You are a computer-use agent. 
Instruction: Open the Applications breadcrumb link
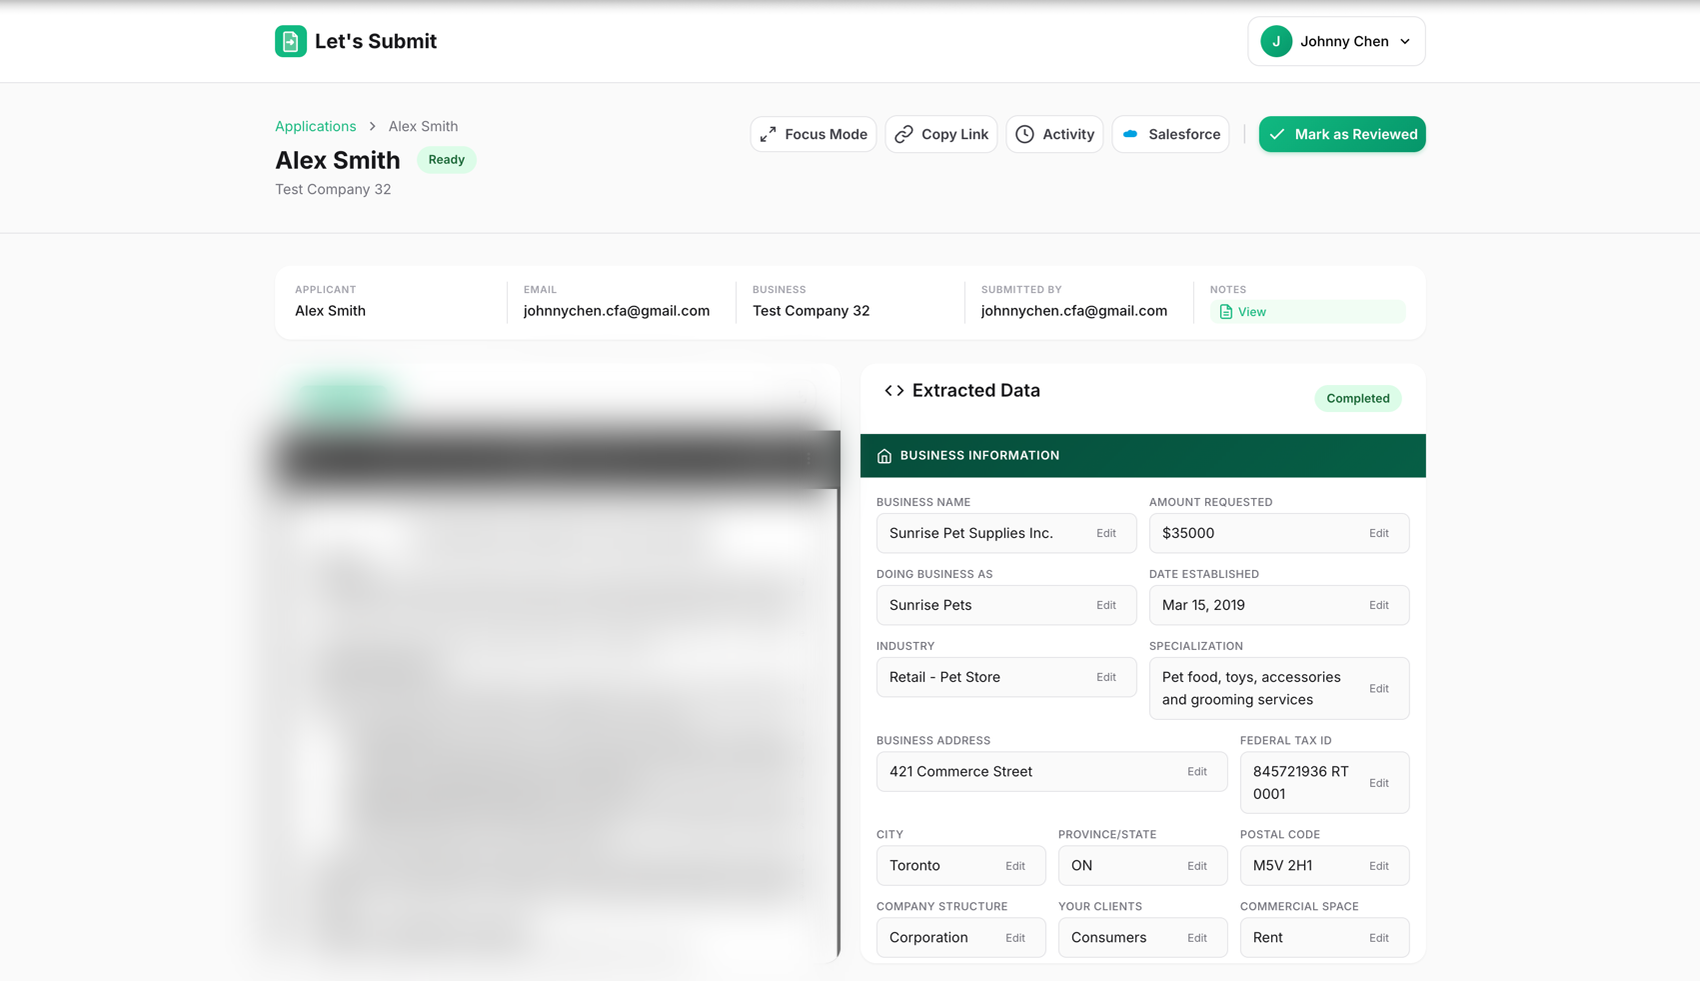click(315, 126)
